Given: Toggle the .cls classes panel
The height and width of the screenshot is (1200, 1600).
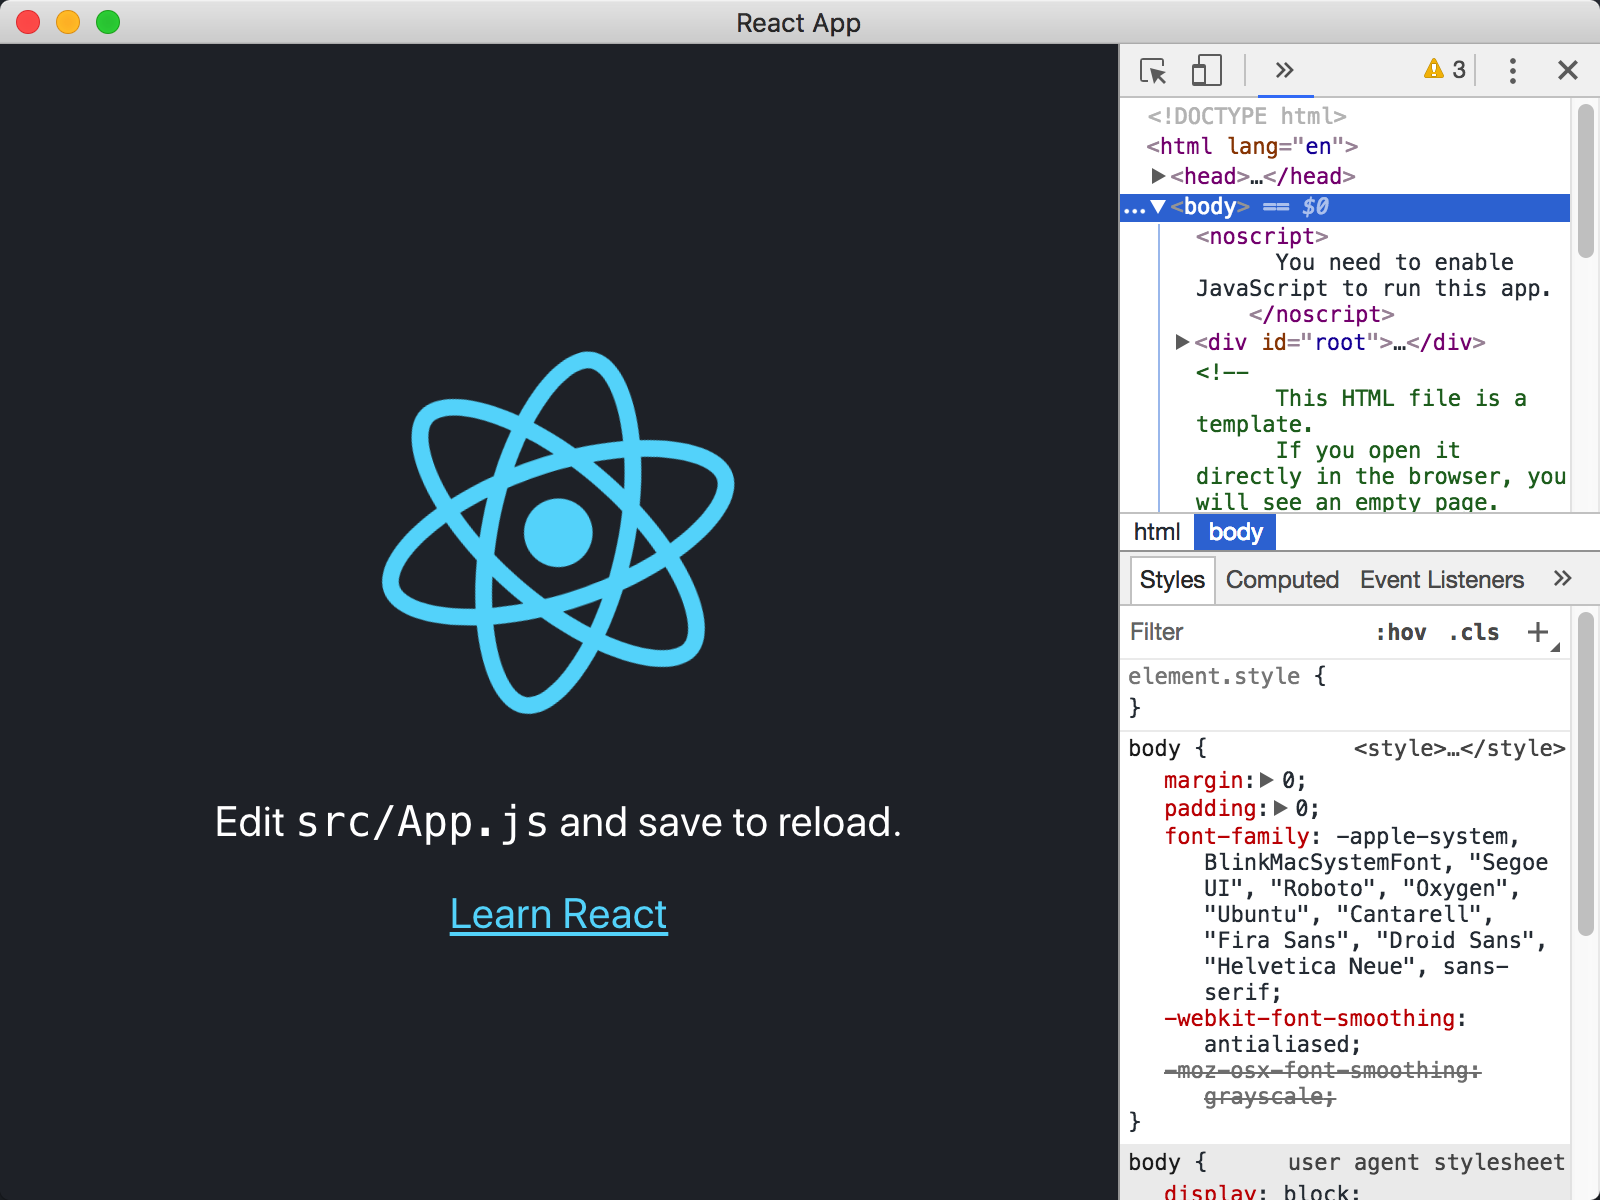Looking at the screenshot, I should pyautogui.click(x=1474, y=632).
